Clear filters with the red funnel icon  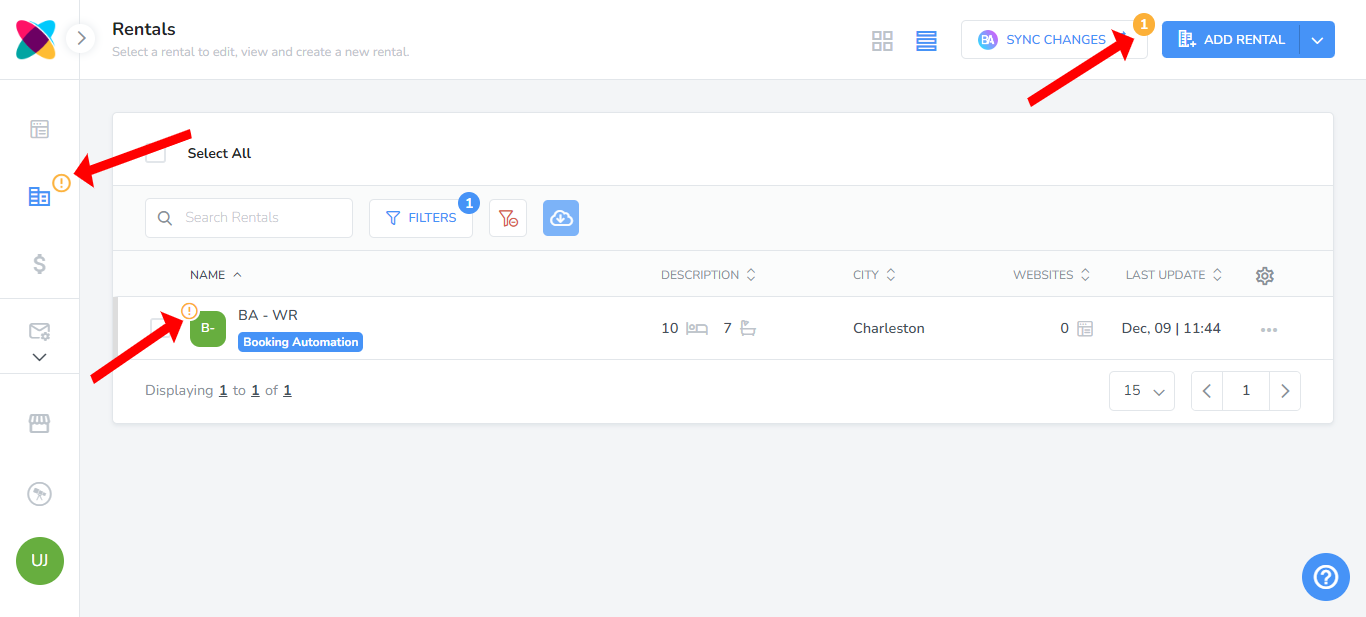point(508,218)
